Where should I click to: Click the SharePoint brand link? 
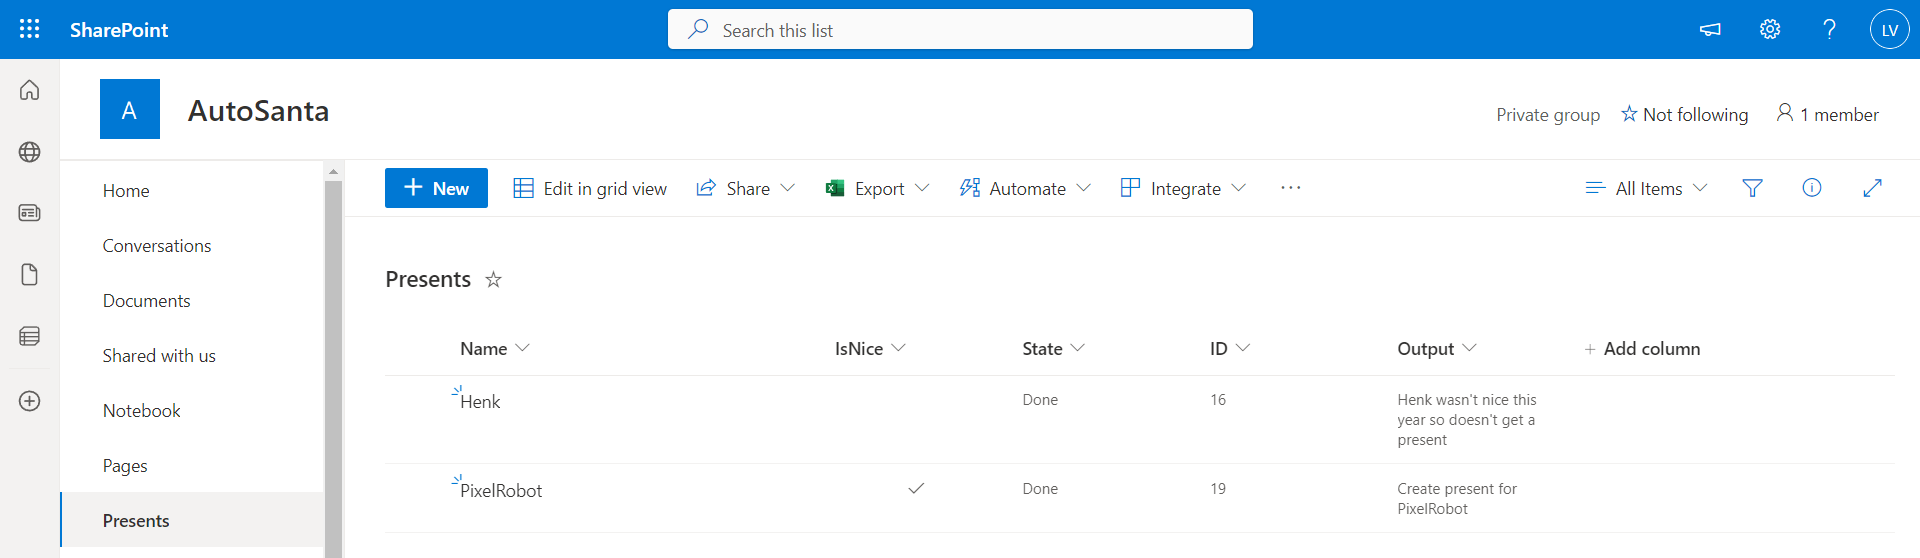point(119,30)
